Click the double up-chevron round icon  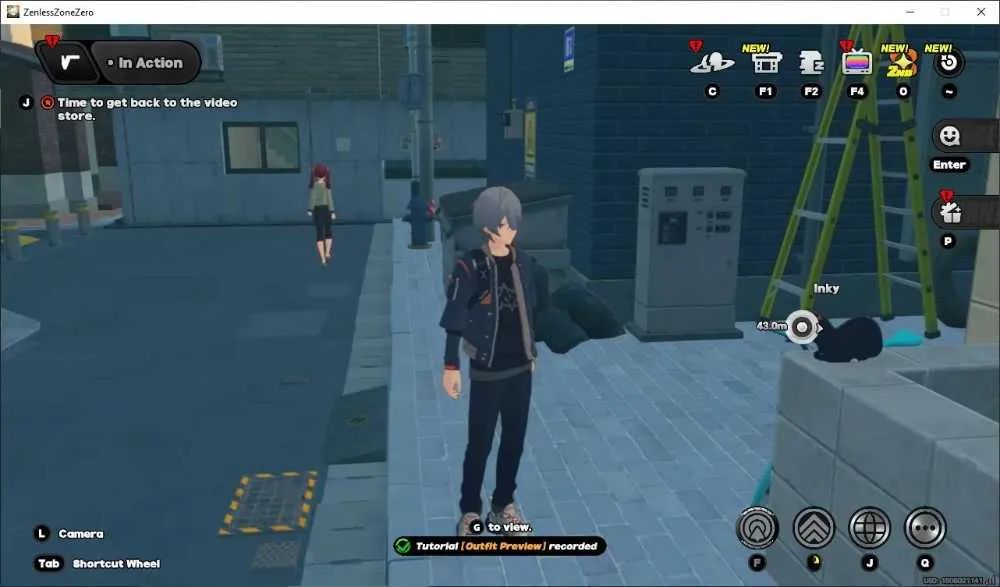click(x=813, y=528)
